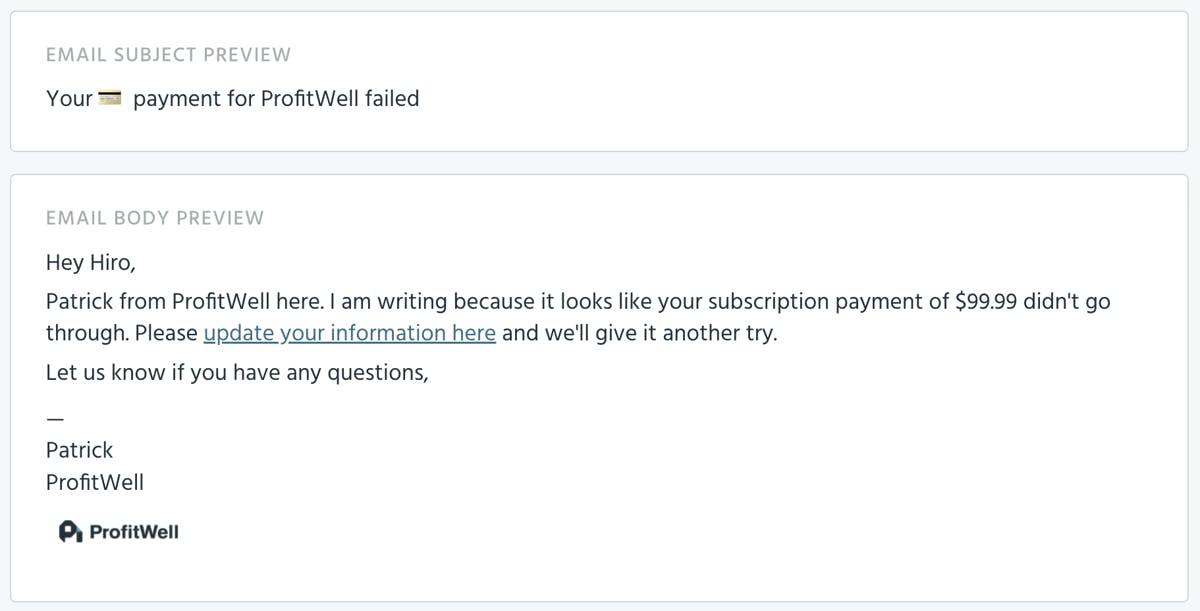Click "payment for ProfitWell failed" subject text
The width and height of the screenshot is (1200, 611).
point(276,99)
